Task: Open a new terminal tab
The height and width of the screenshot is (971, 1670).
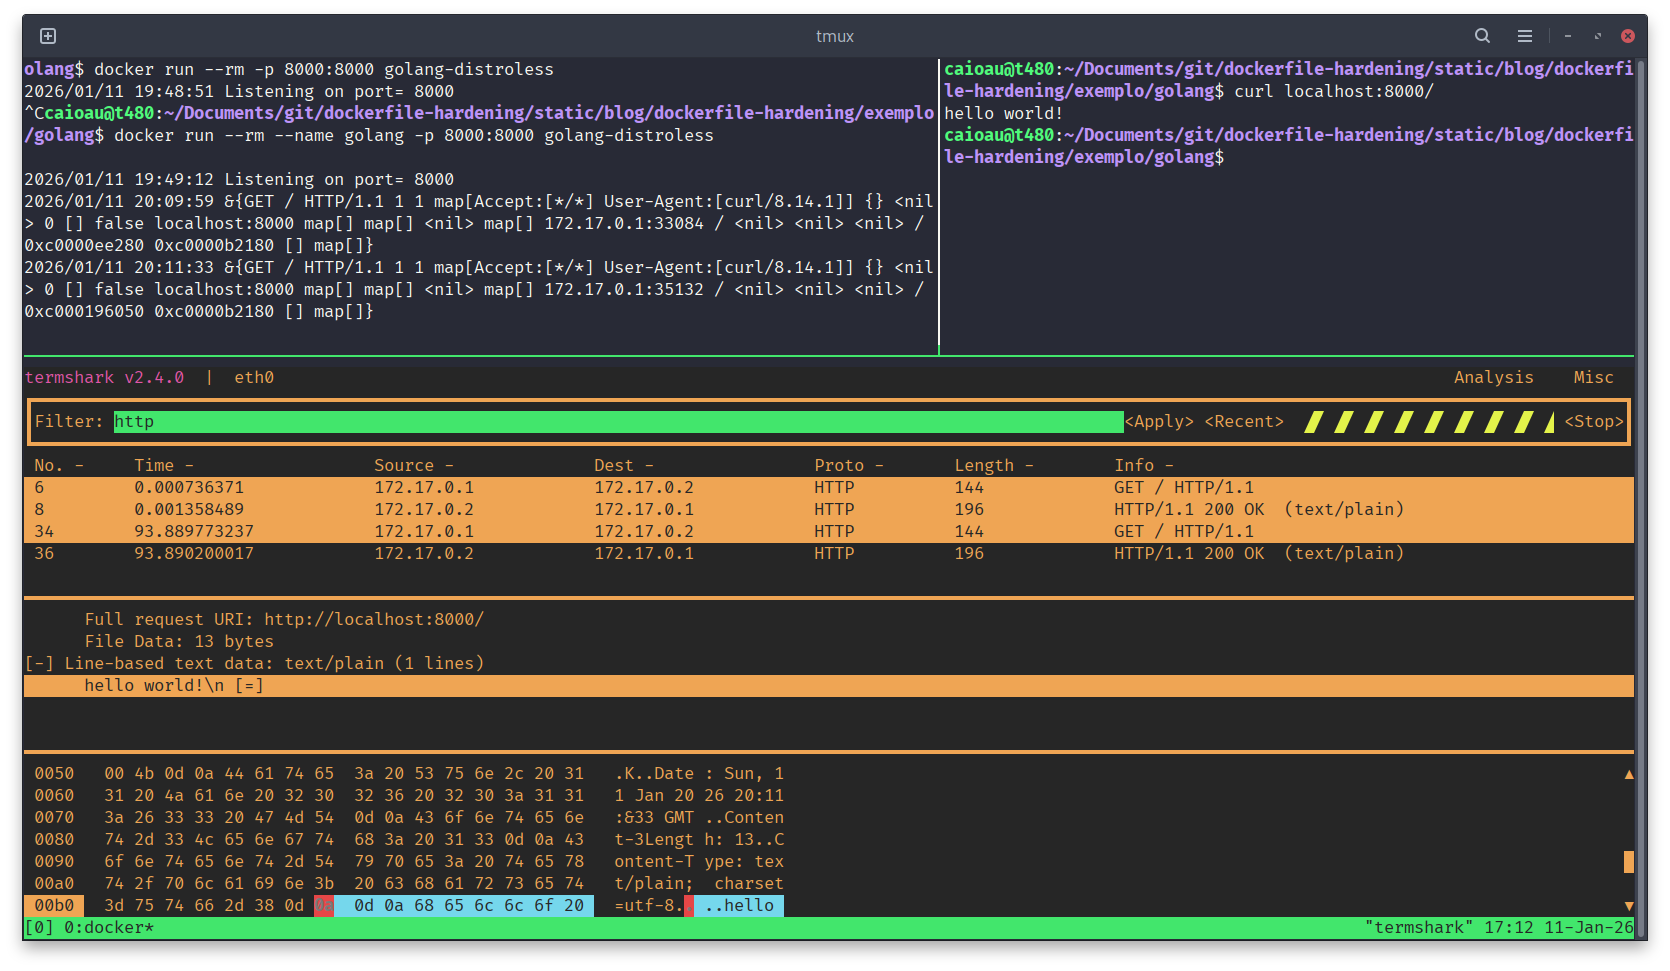Action: click(47, 36)
